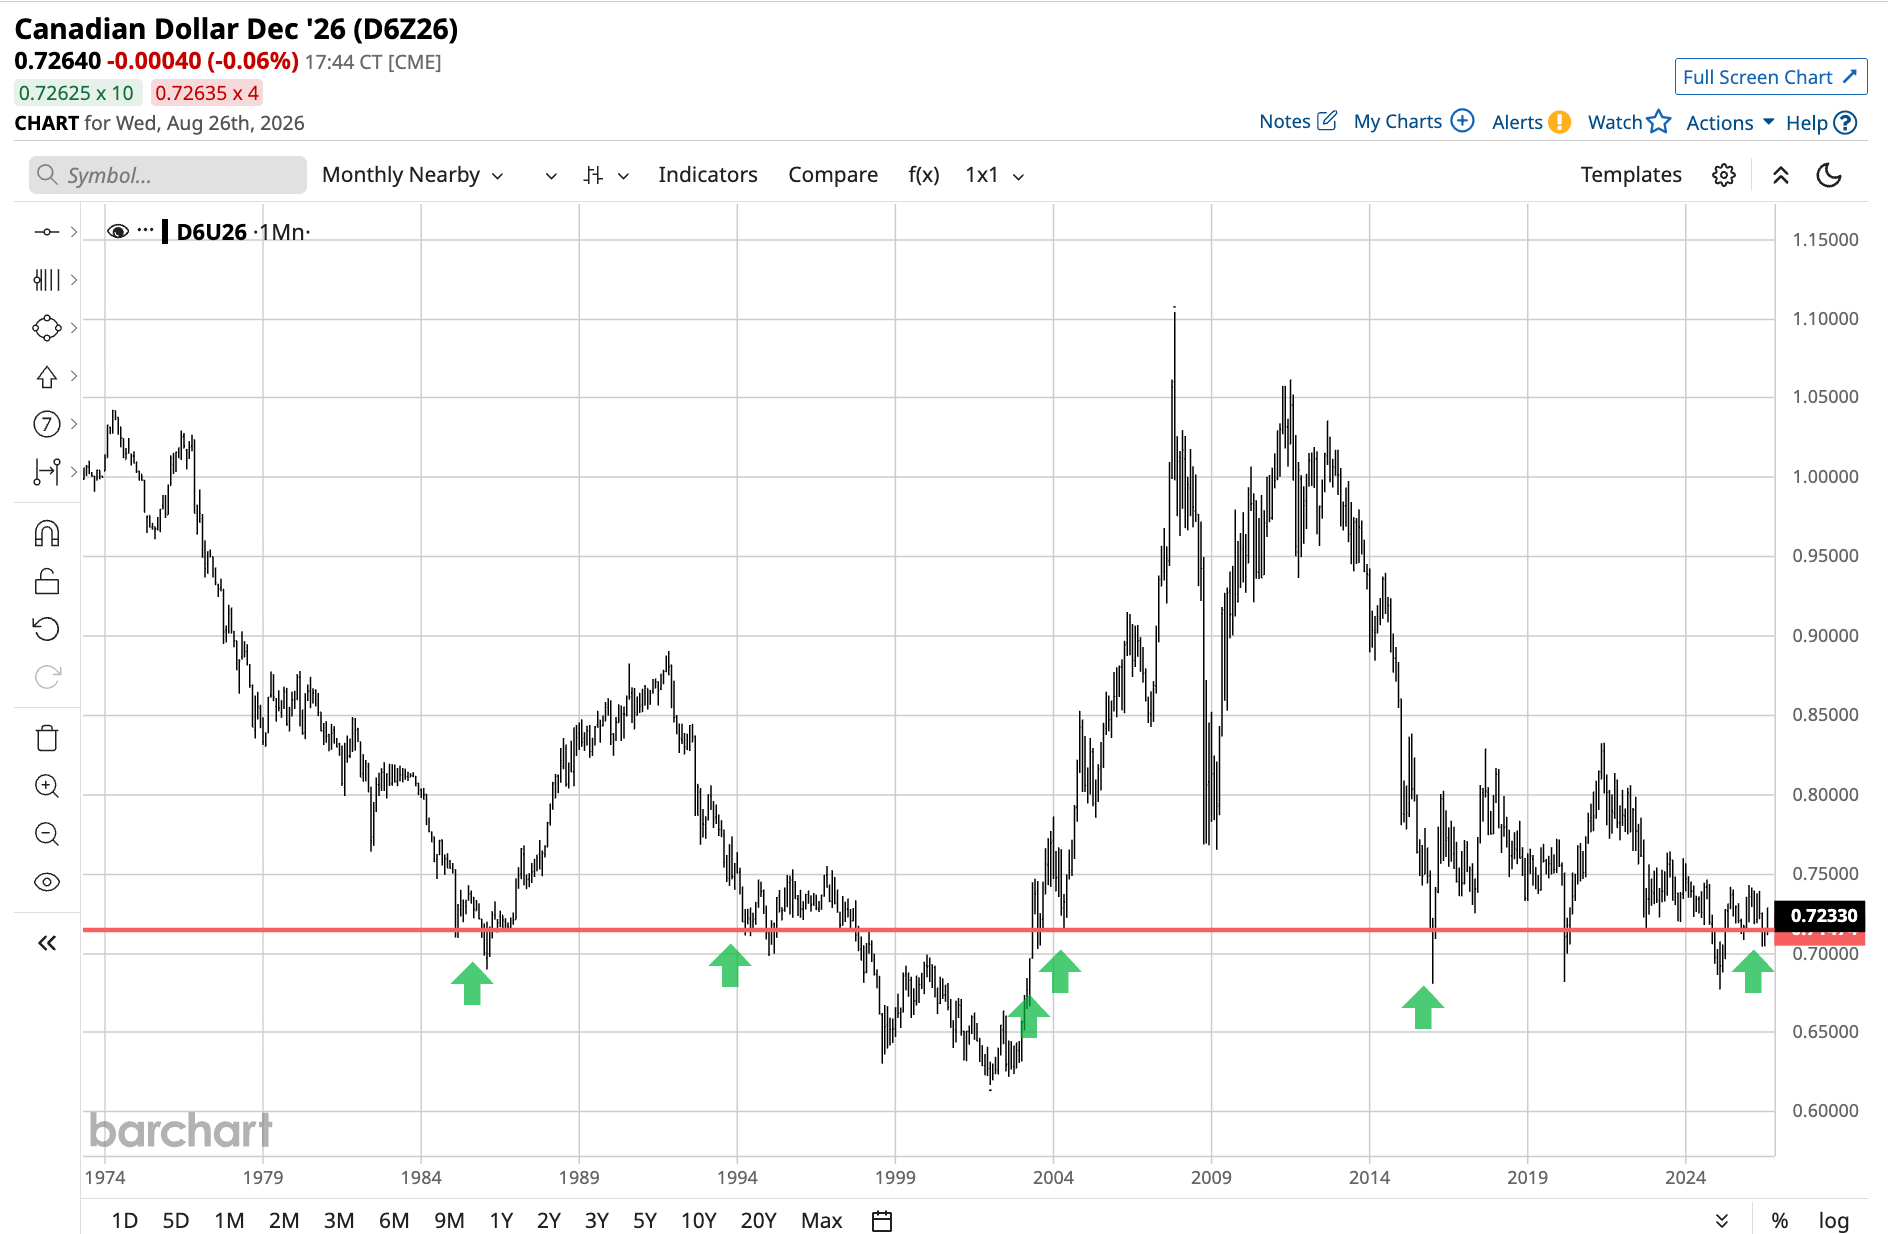Image resolution: width=1888 pixels, height=1234 pixels.
Task: Open the 1x1 grid layout dropdown
Action: coord(994,175)
